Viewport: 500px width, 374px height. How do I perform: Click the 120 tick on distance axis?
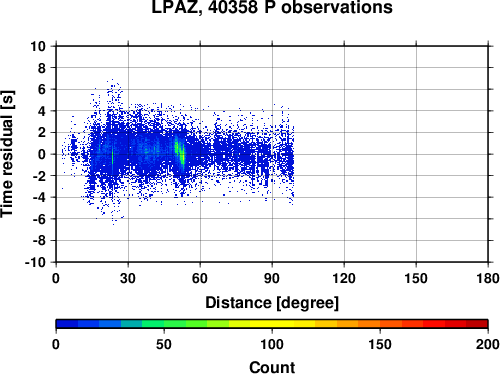[344, 278]
